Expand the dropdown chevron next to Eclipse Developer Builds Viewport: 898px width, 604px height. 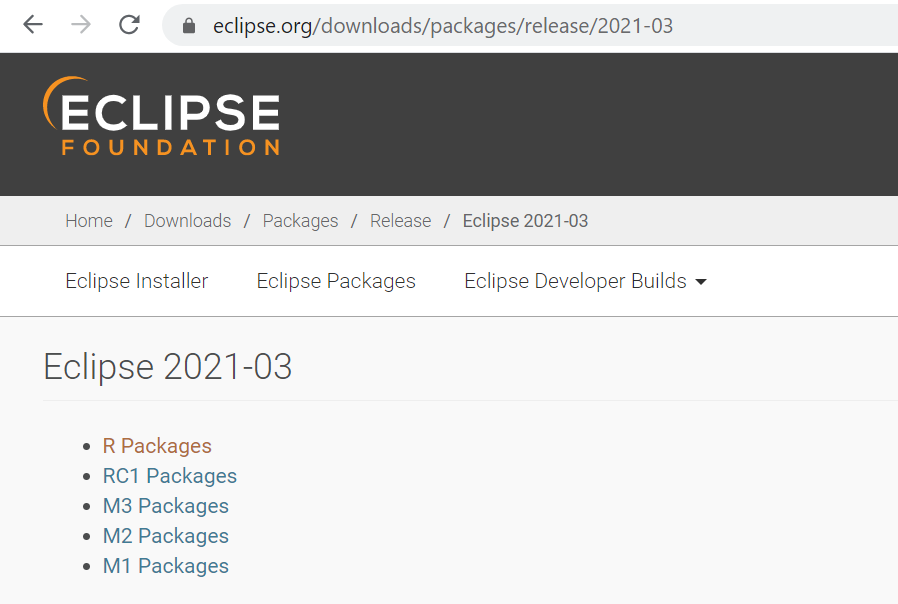point(700,282)
